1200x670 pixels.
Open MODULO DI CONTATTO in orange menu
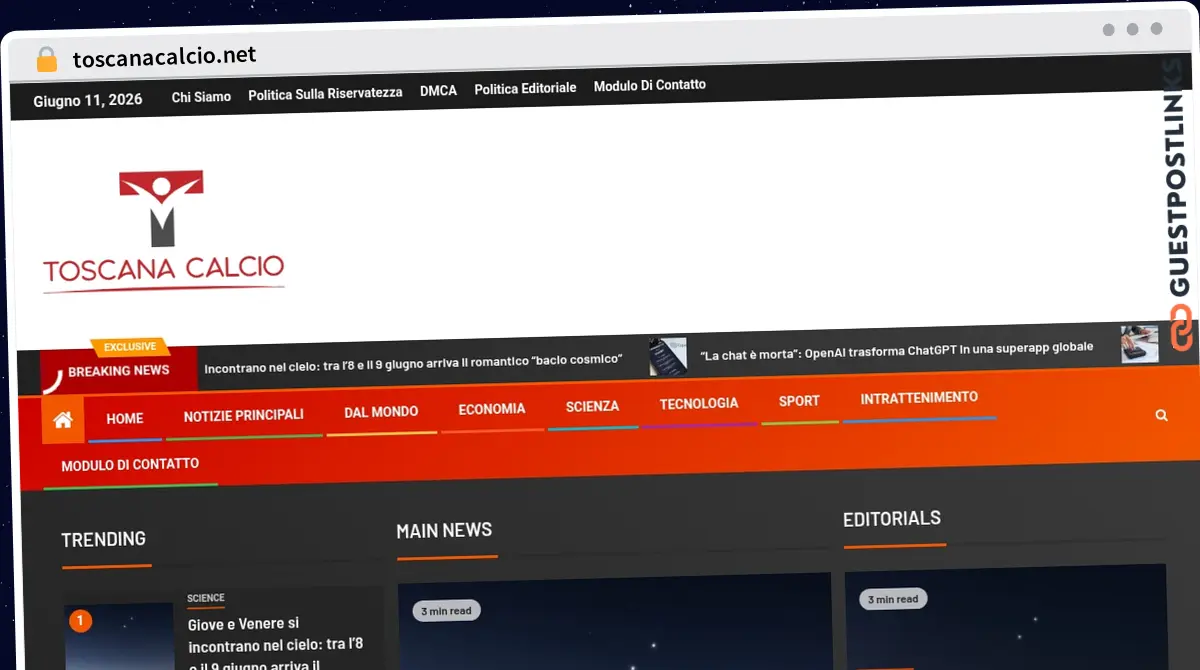tap(130, 465)
